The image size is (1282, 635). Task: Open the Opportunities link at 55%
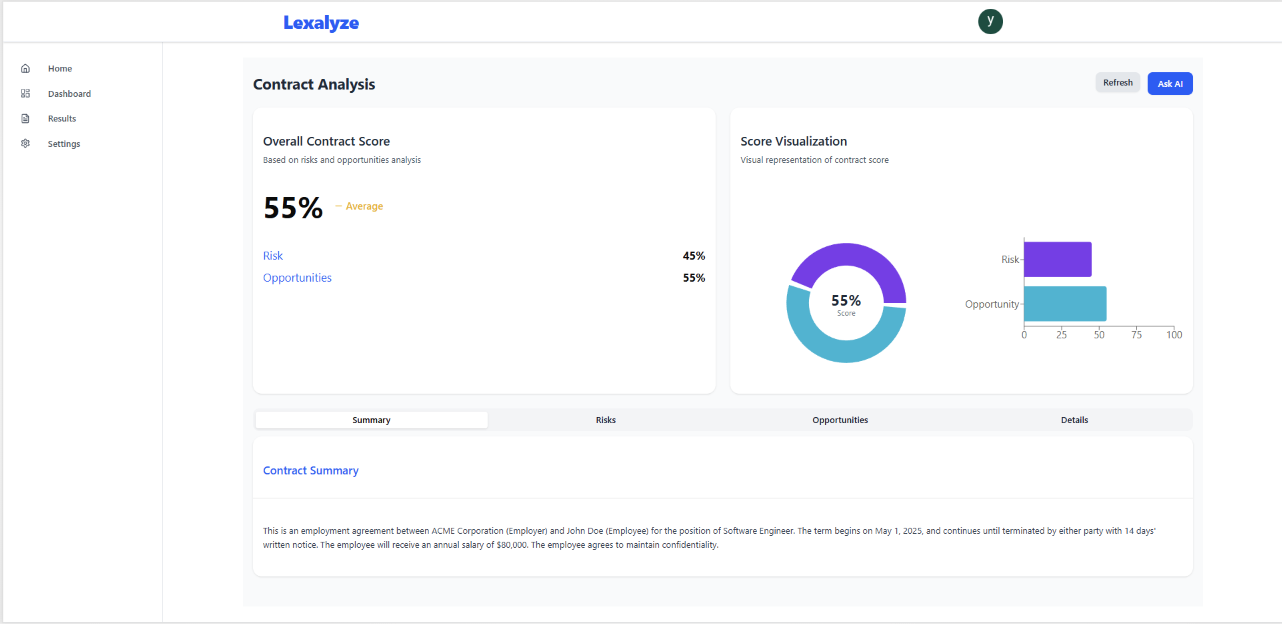click(297, 278)
